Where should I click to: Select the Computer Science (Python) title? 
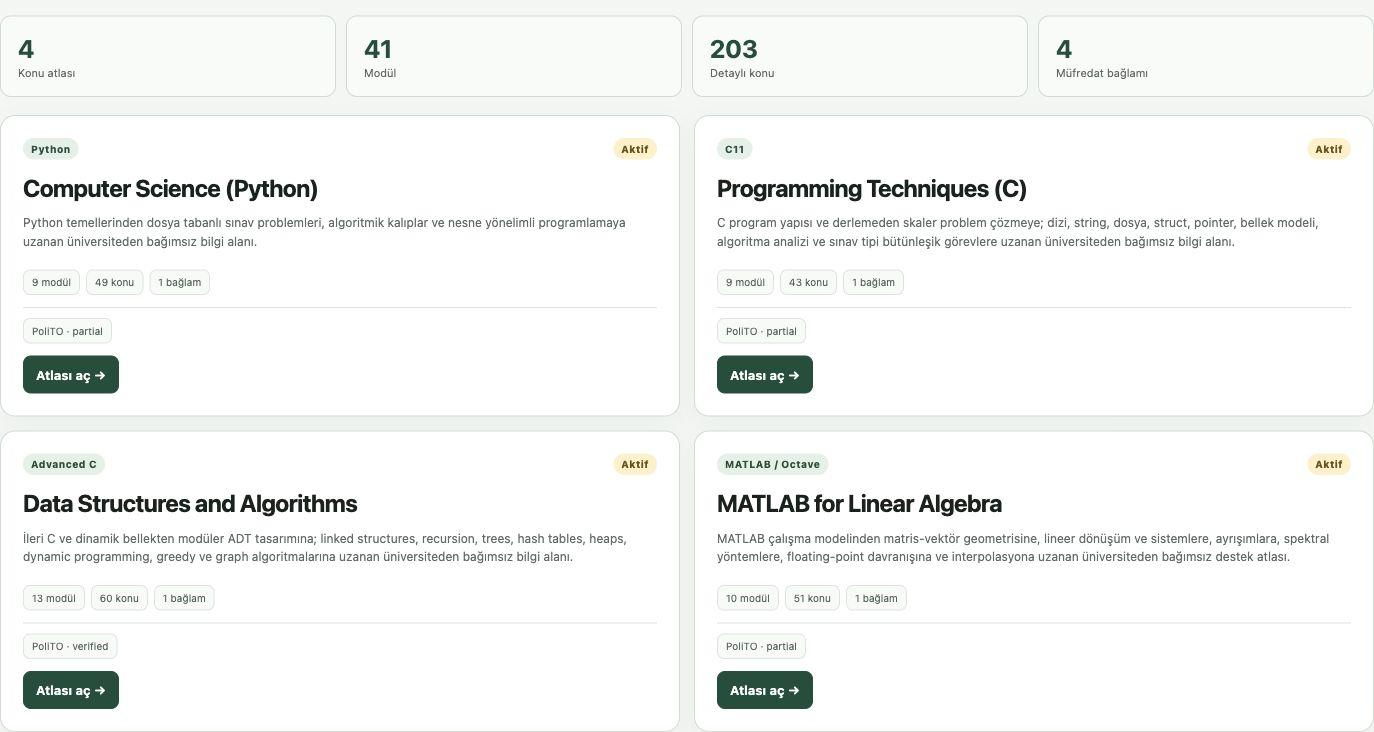coord(170,189)
